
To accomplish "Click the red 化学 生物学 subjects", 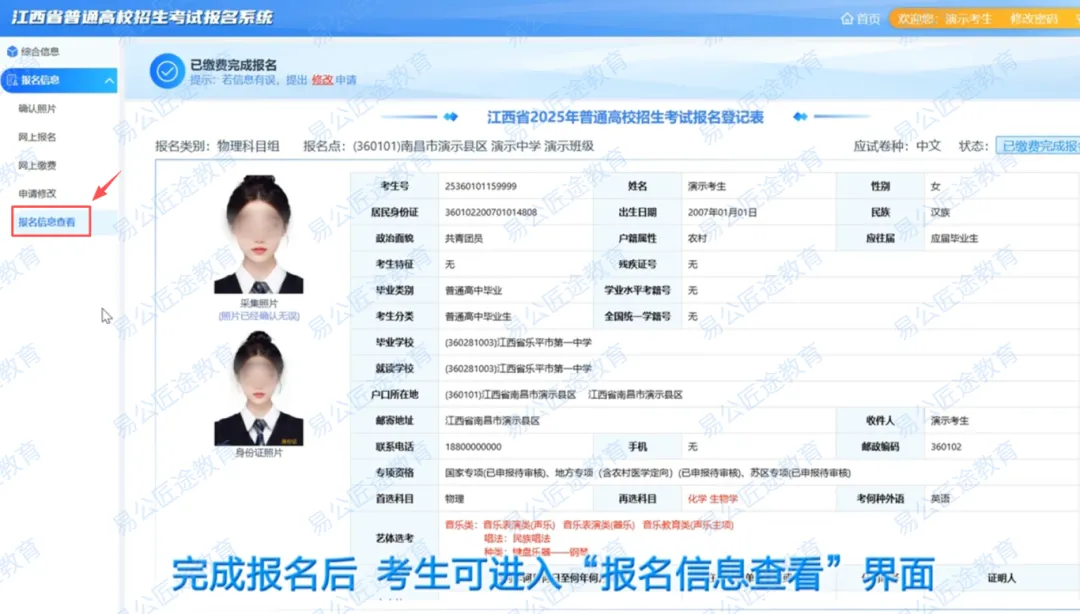I will coord(712,499).
